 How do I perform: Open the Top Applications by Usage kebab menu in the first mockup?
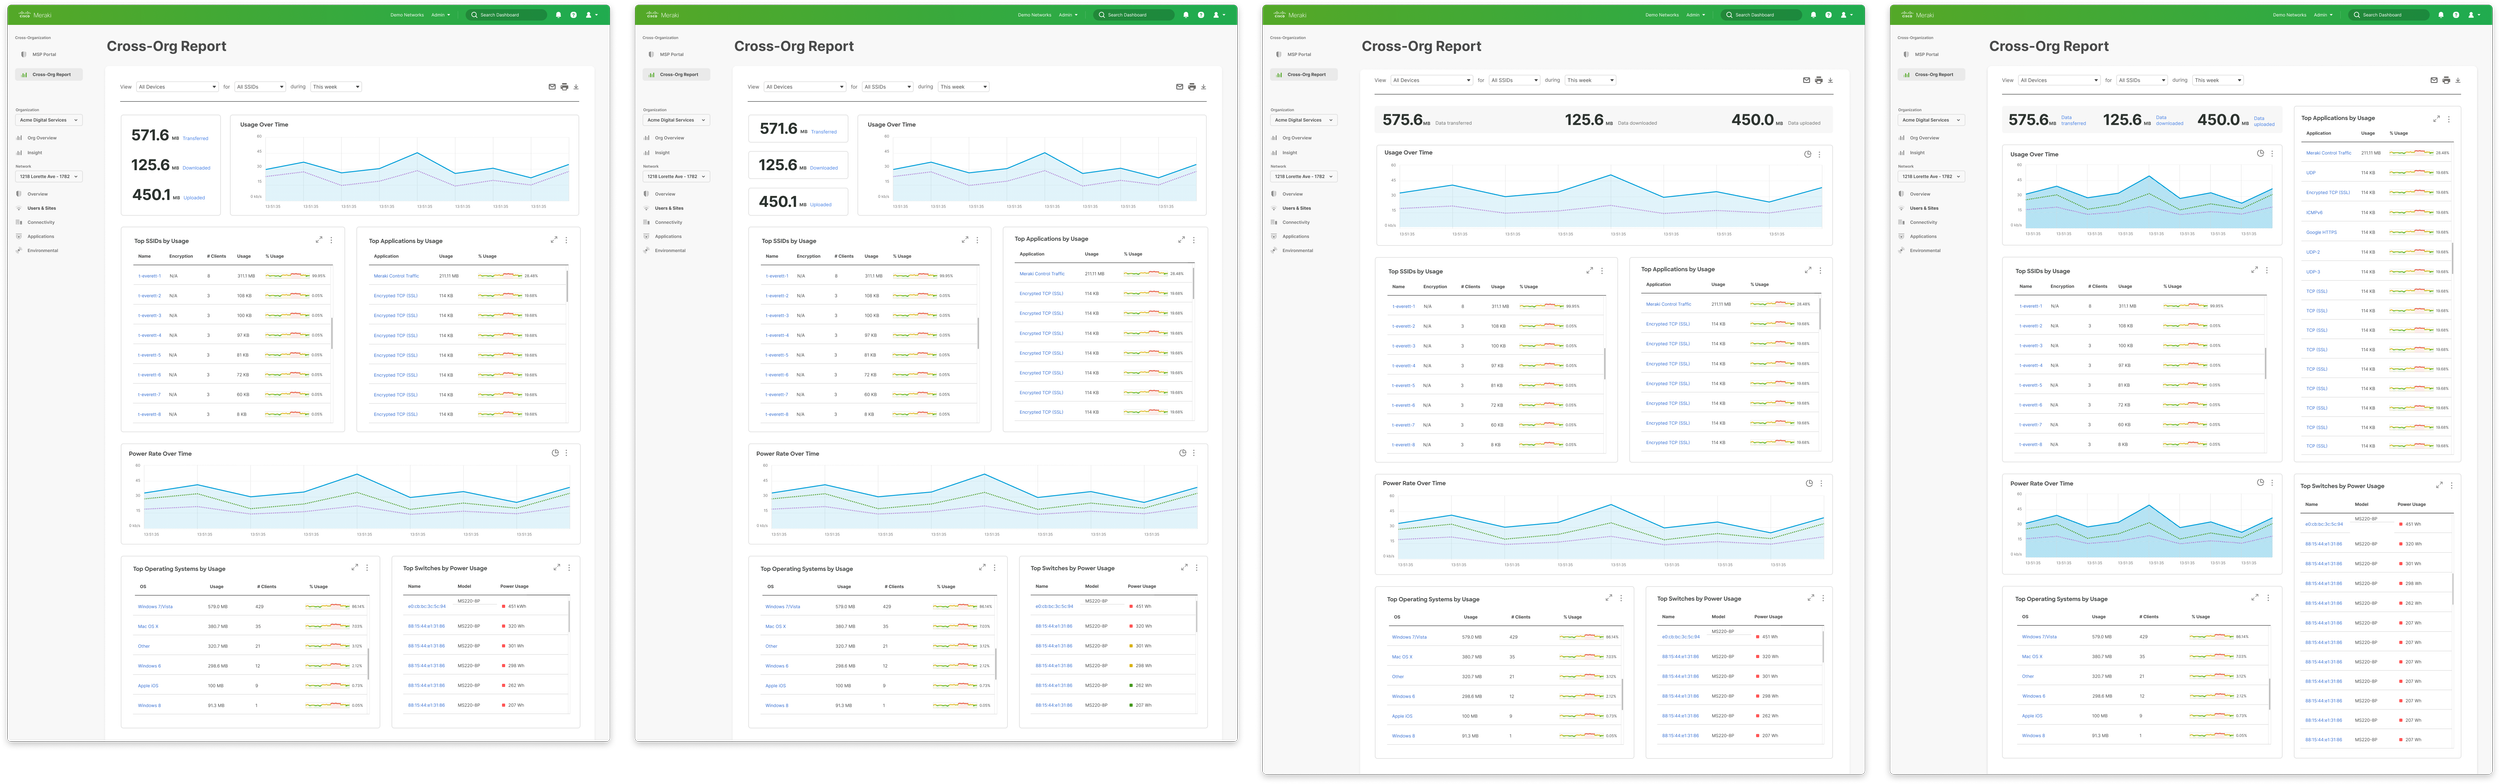point(566,240)
